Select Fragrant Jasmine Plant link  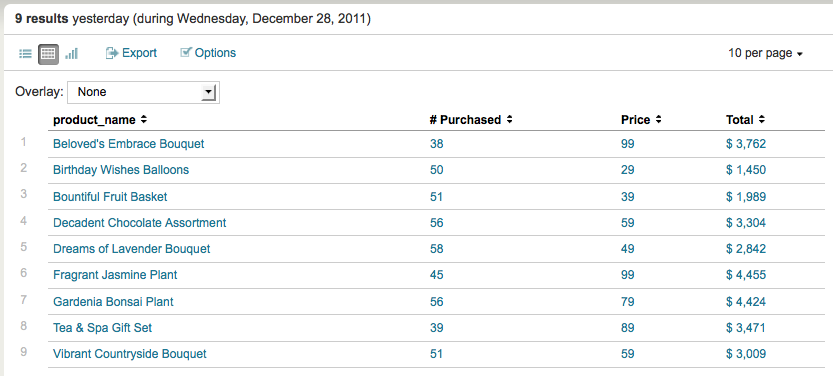[115, 275]
